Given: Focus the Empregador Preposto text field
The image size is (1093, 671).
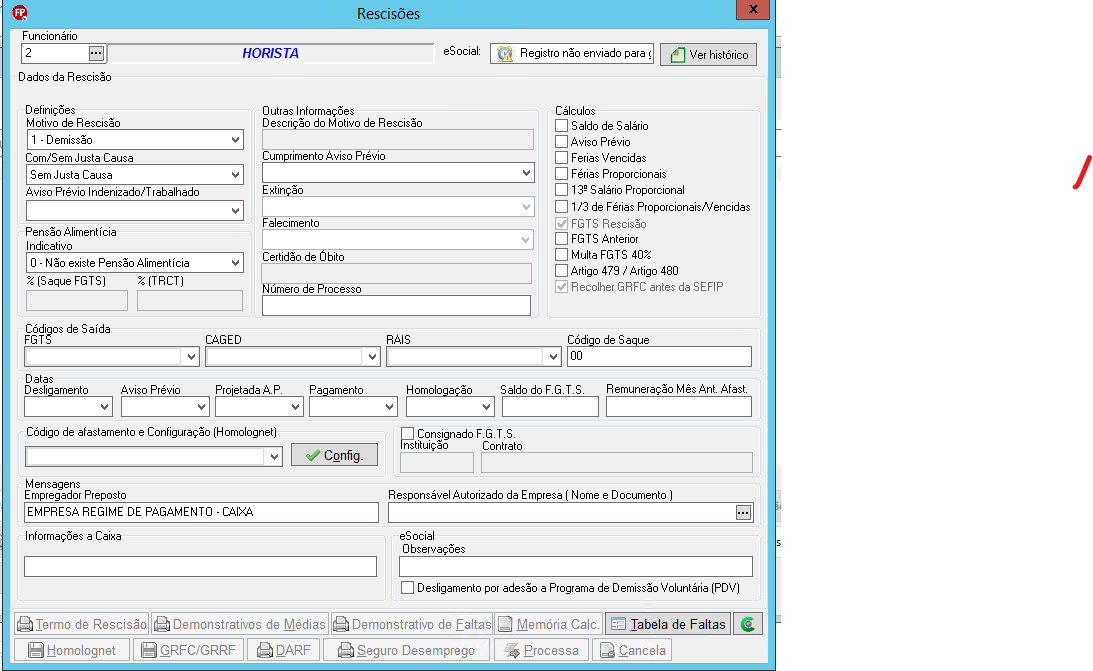Looking at the screenshot, I should (x=201, y=512).
